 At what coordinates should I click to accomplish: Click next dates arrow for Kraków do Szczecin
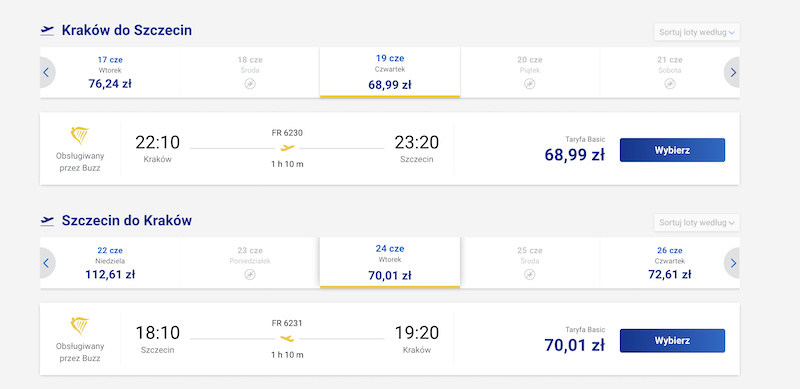(733, 72)
